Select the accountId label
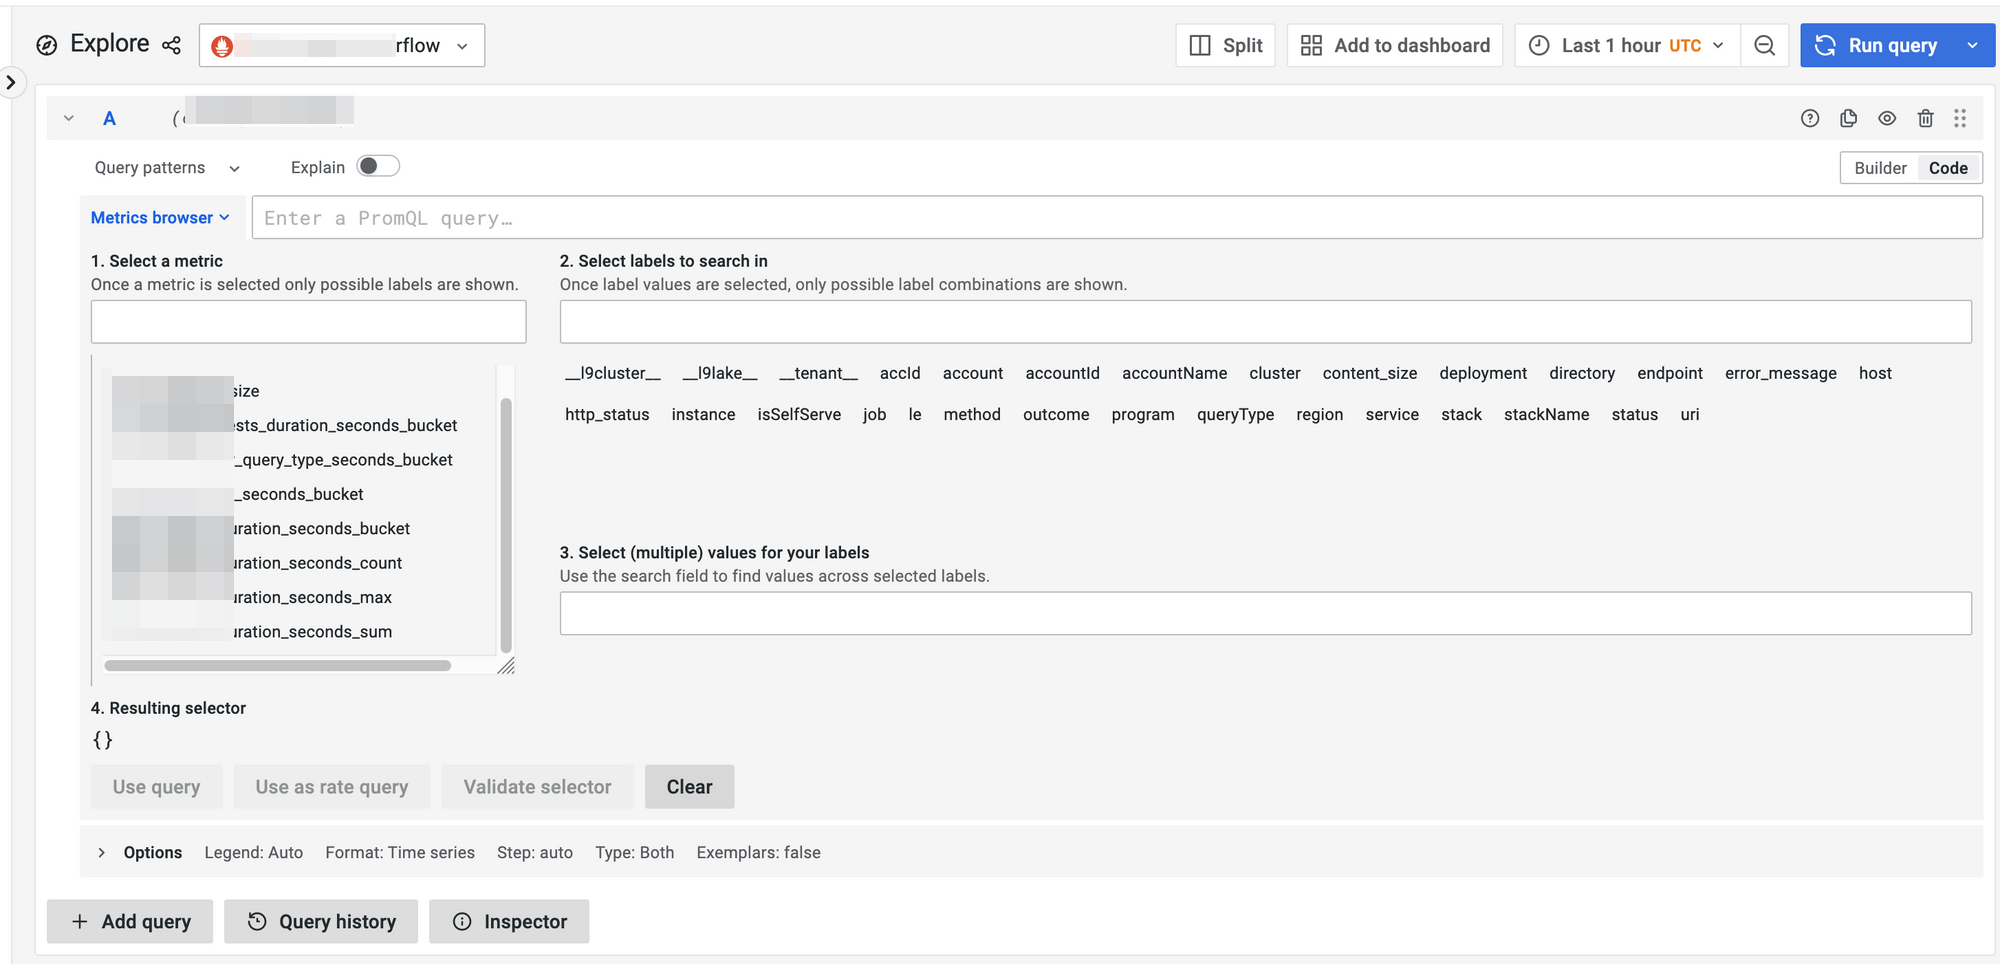 click(x=1062, y=373)
